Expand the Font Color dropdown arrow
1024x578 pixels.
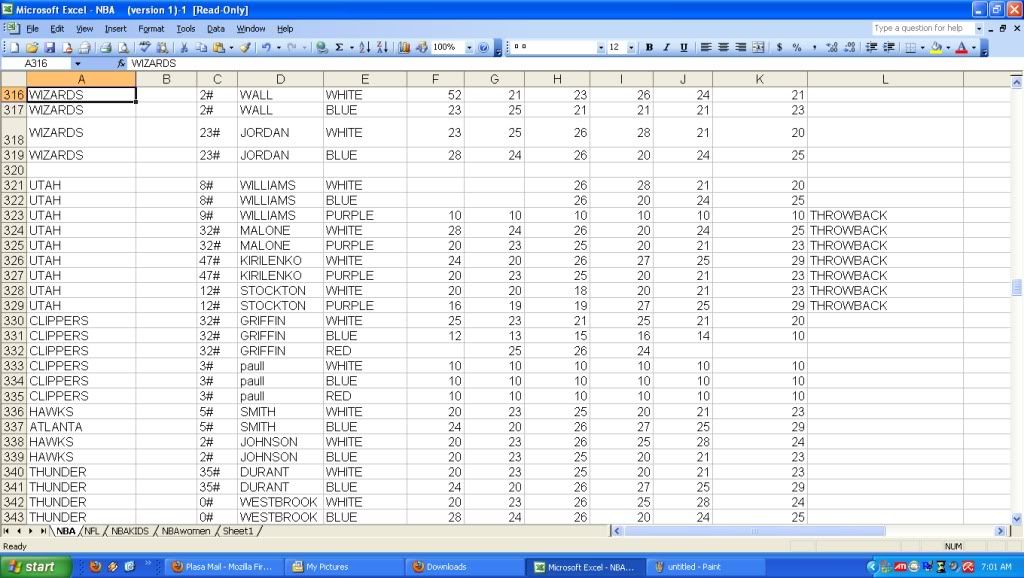coord(974,47)
